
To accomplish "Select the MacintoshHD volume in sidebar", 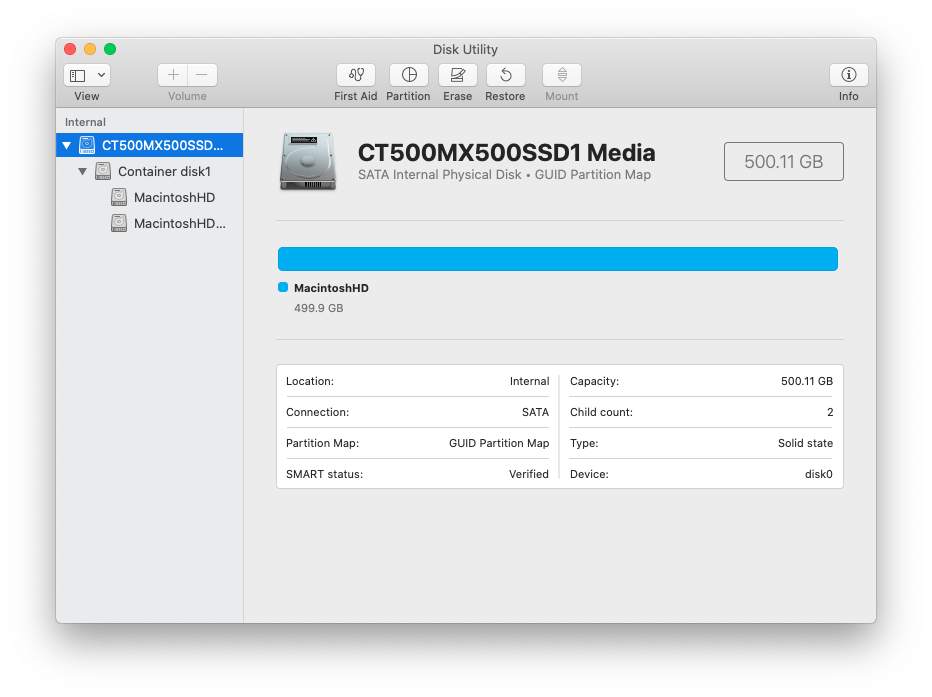I will [x=149, y=197].
